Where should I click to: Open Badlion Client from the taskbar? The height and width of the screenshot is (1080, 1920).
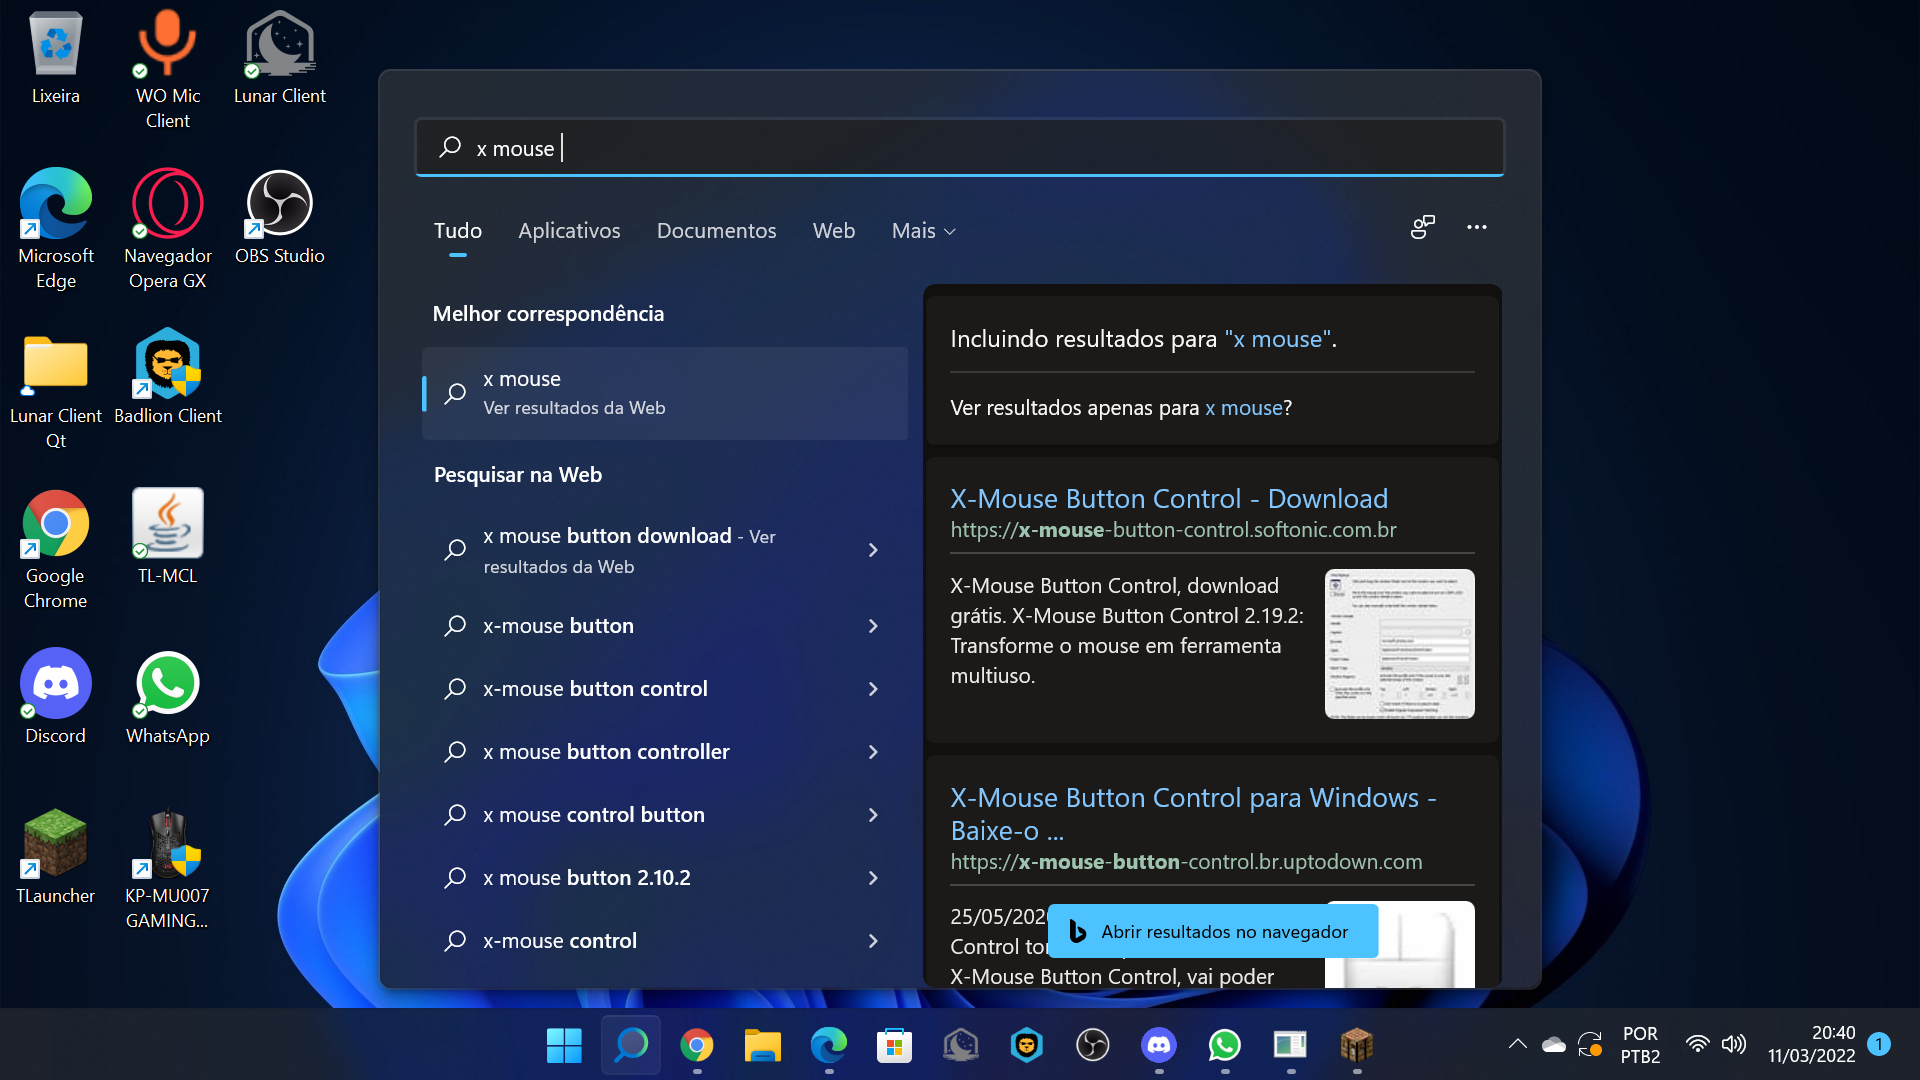tap(1027, 1046)
